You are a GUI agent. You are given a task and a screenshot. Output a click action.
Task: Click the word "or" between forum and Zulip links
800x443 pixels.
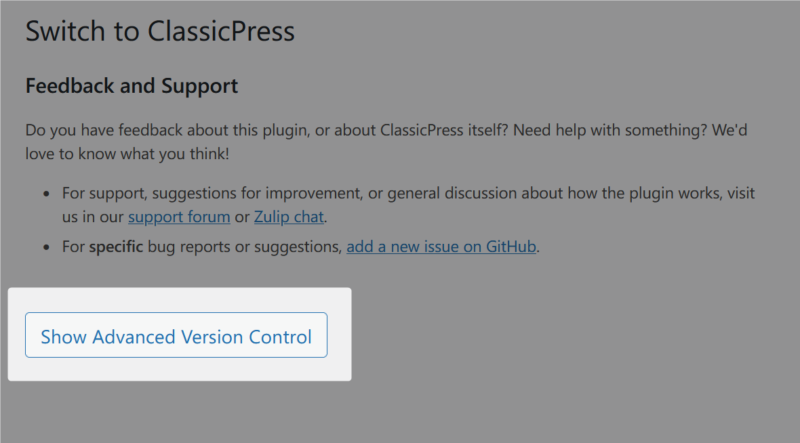click(x=242, y=216)
